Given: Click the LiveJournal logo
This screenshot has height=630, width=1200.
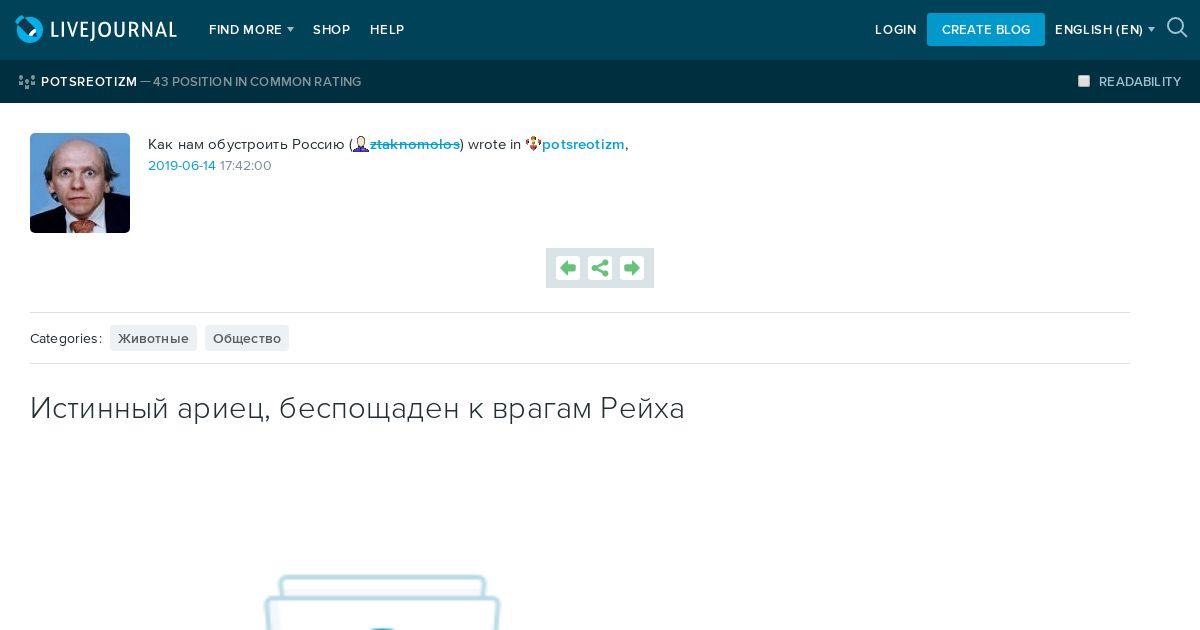Looking at the screenshot, I should pyautogui.click(x=96, y=30).
